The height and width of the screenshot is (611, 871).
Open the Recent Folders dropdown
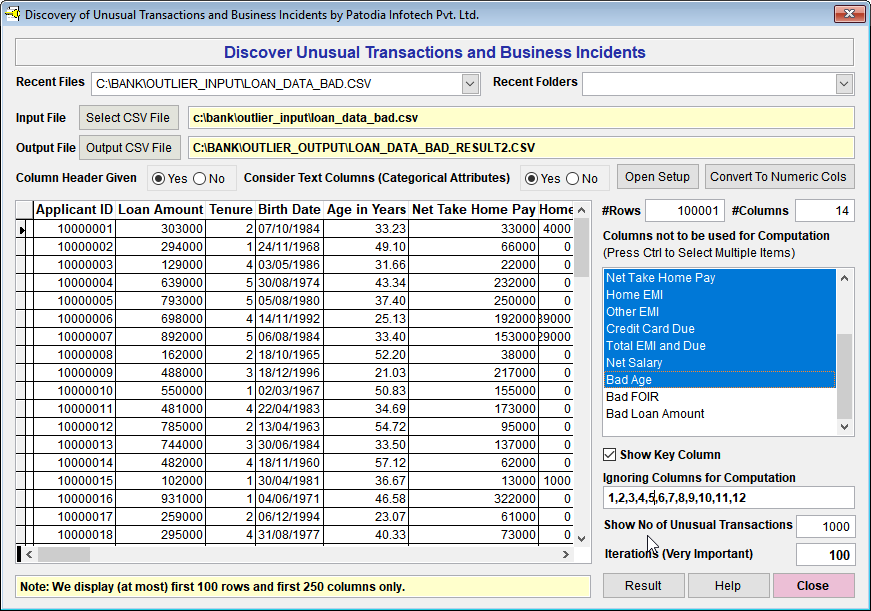point(845,84)
